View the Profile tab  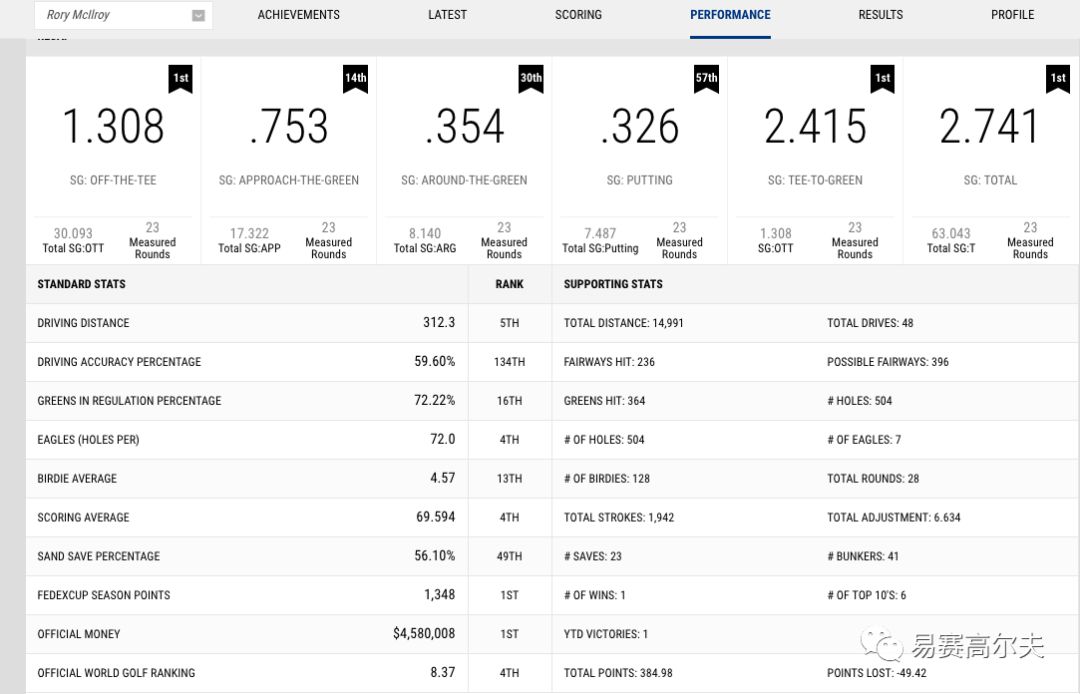(x=1012, y=15)
